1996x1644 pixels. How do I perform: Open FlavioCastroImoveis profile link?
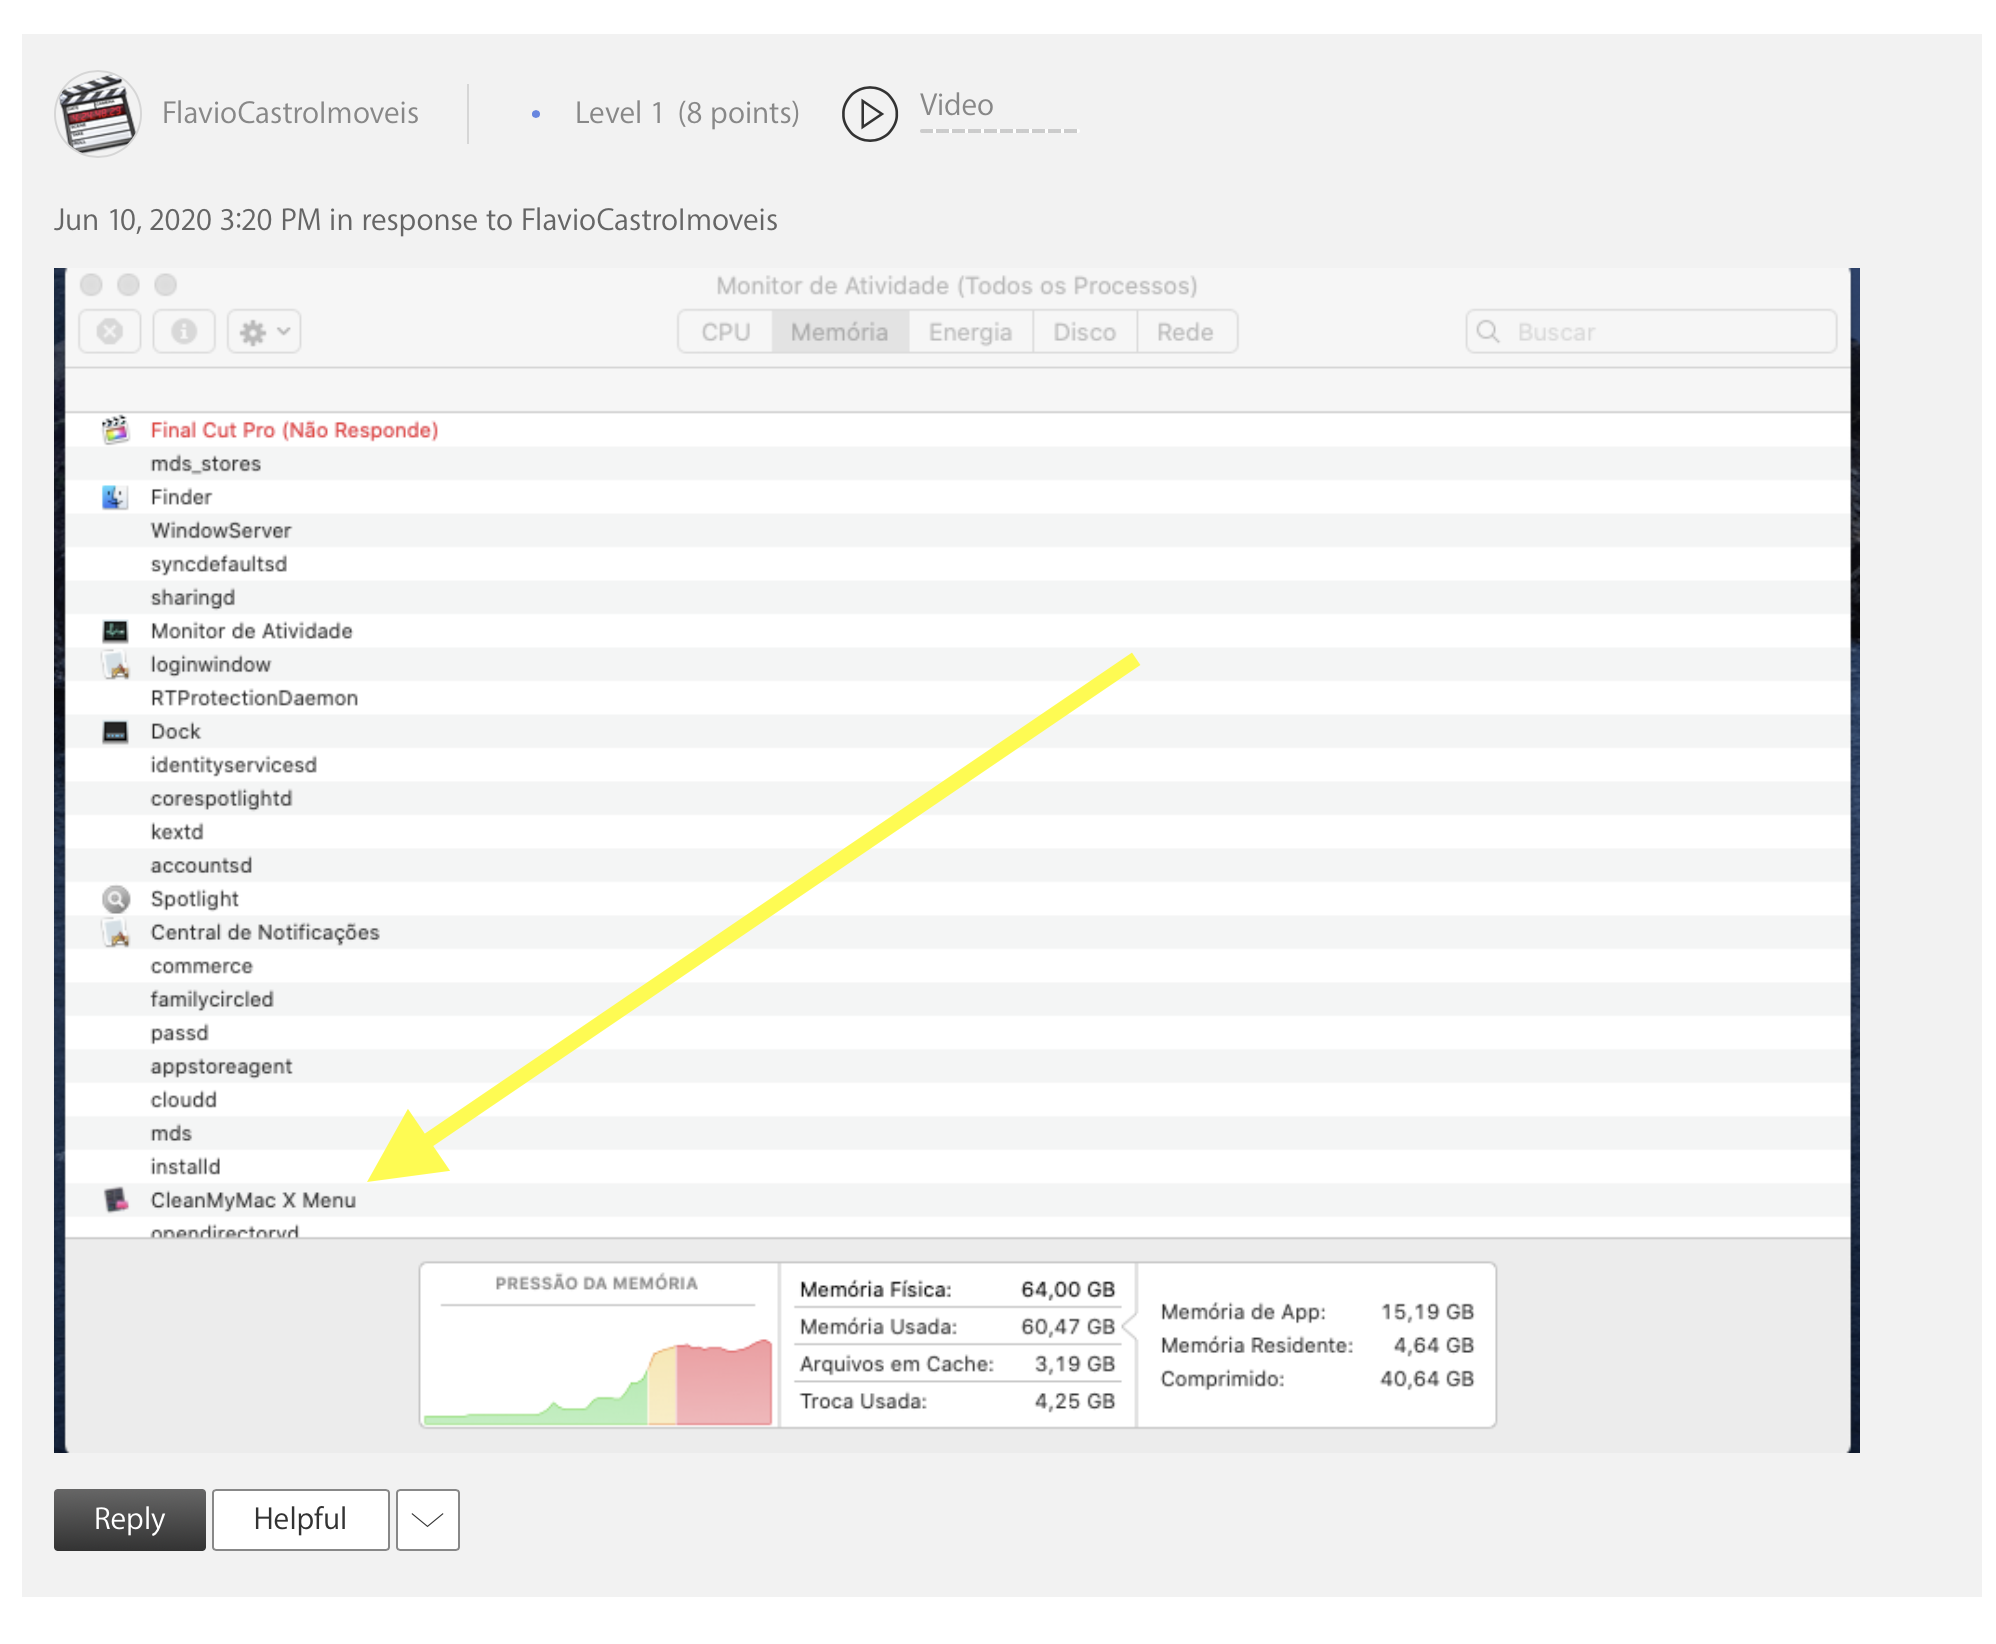[290, 113]
